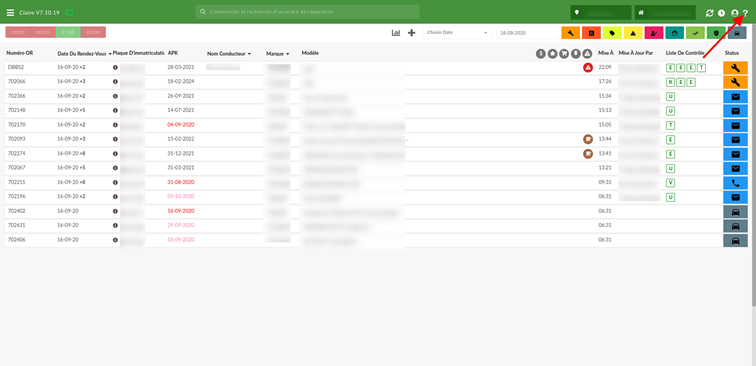Open the bar chart statistics icon

click(x=396, y=33)
